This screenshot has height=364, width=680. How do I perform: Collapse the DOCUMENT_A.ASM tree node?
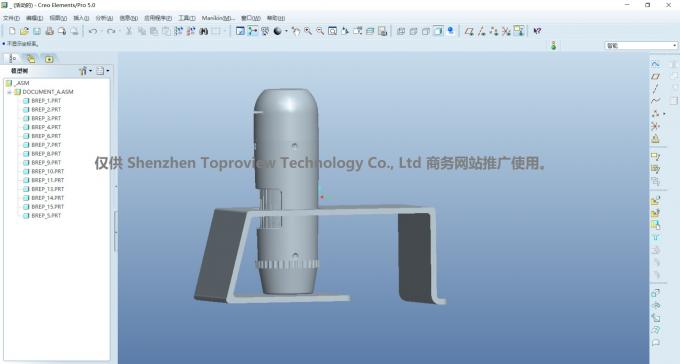click(10, 92)
